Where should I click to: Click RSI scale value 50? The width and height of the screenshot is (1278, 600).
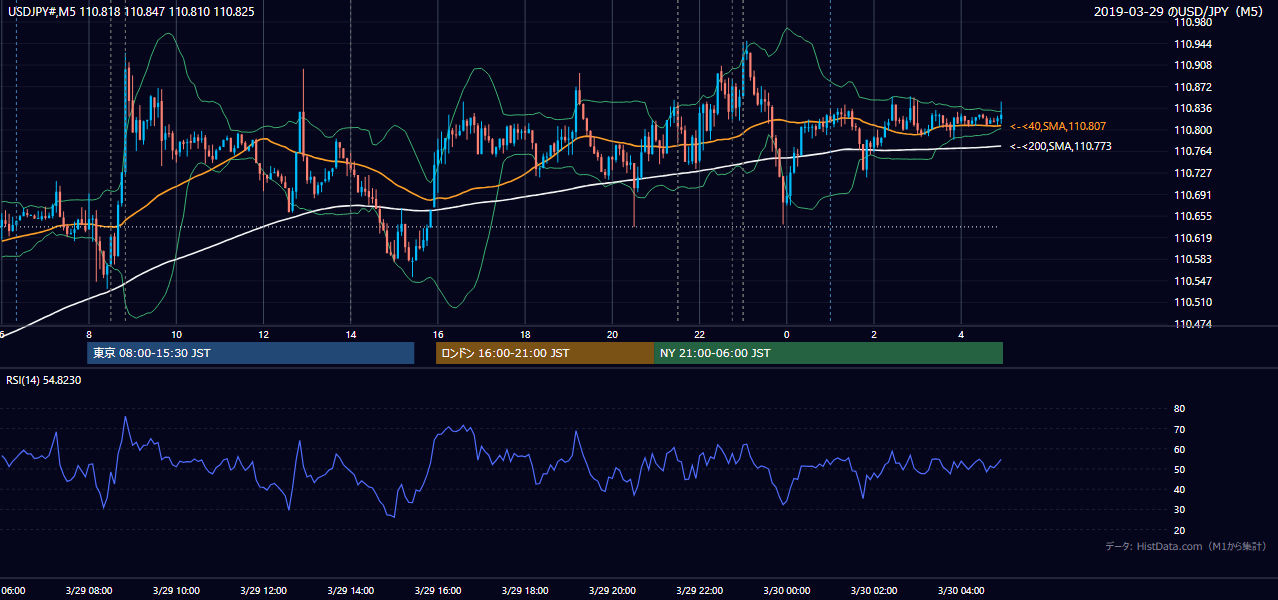coord(1180,469)
